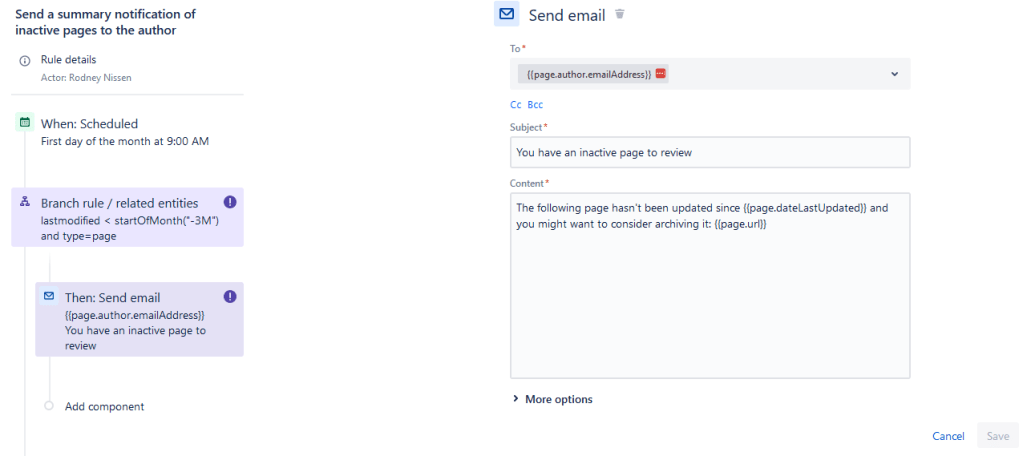The width and height of the screenshot is (1023, 456).
Task: Click the Branch rule hierarchy icon
Action: coord(25,202)
